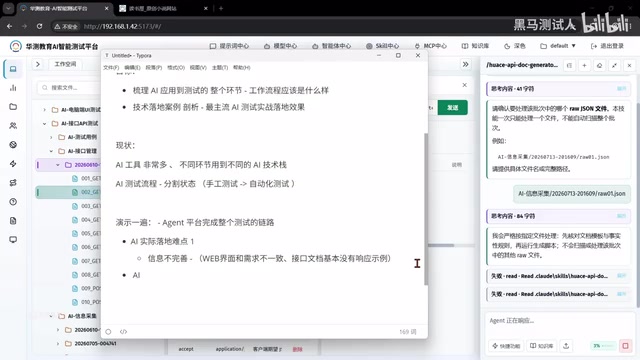Toggle Typora source code mode icon

pos(123,331)
